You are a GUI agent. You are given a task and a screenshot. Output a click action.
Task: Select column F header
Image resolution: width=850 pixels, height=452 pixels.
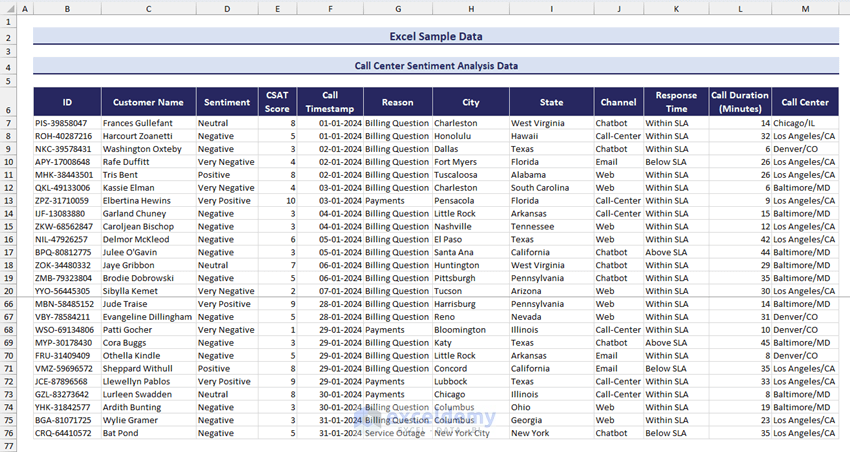(x=330, y=9)
